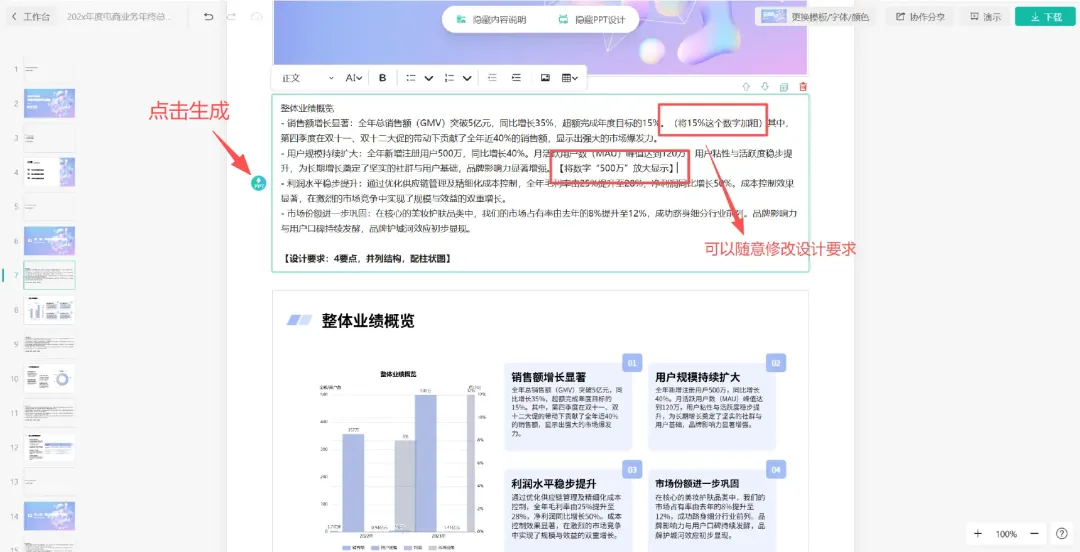1080x552 pixels.
Task: Go back to 工作台 workspace
Action: point(30,17)
